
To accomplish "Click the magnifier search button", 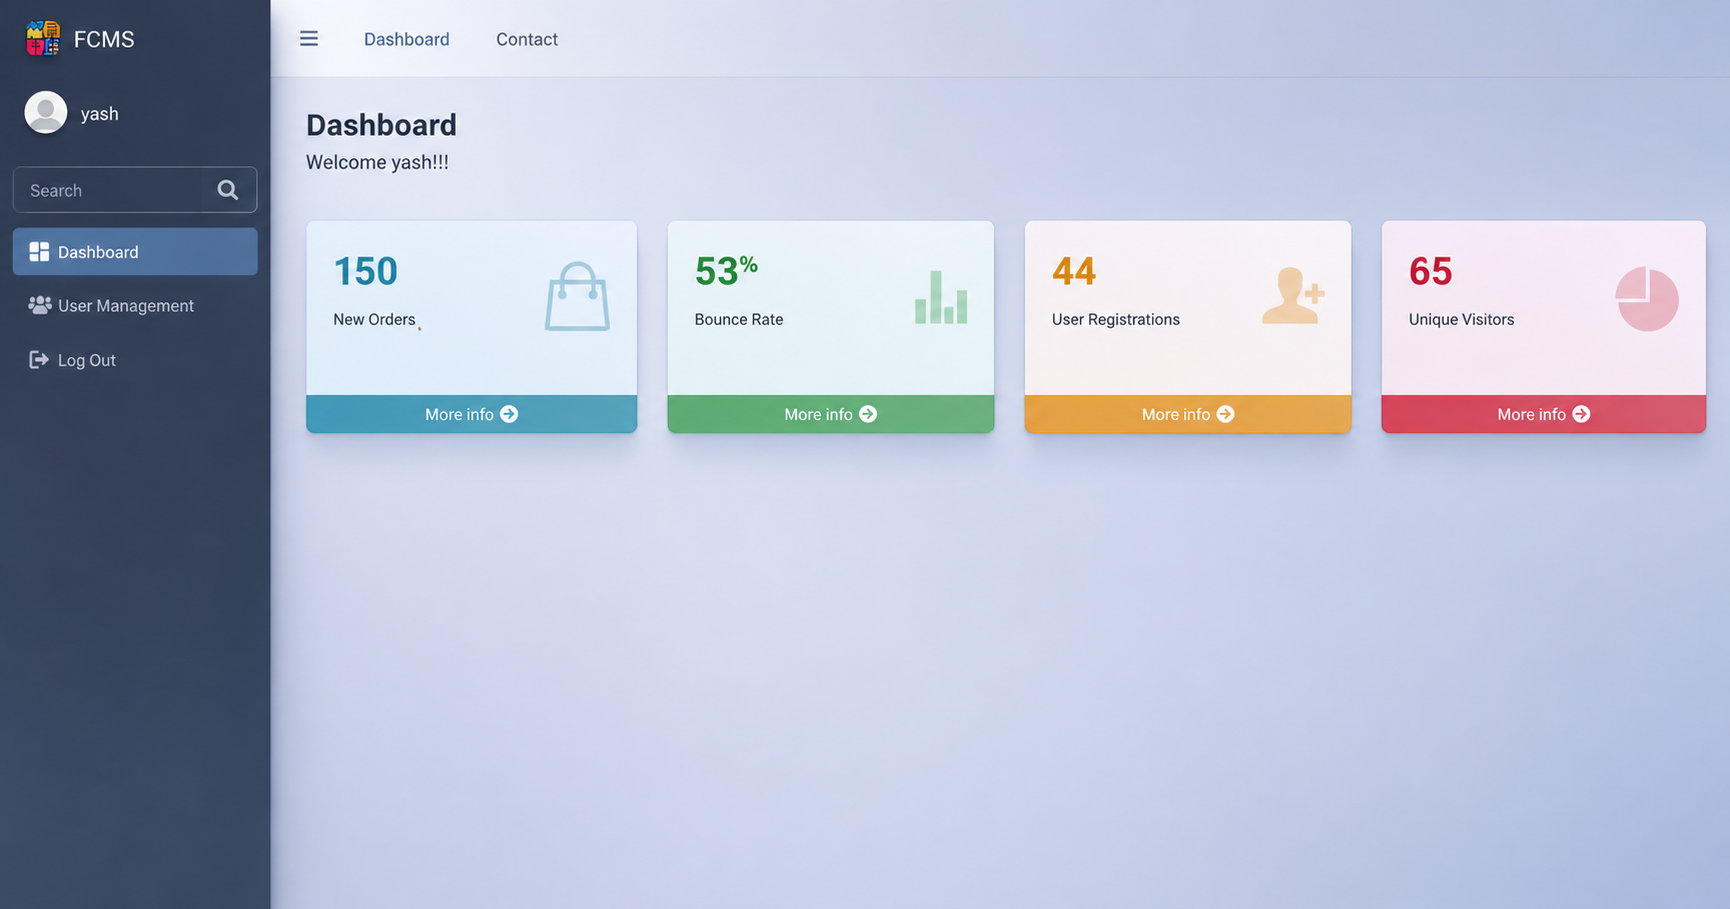I will [228, 190].
